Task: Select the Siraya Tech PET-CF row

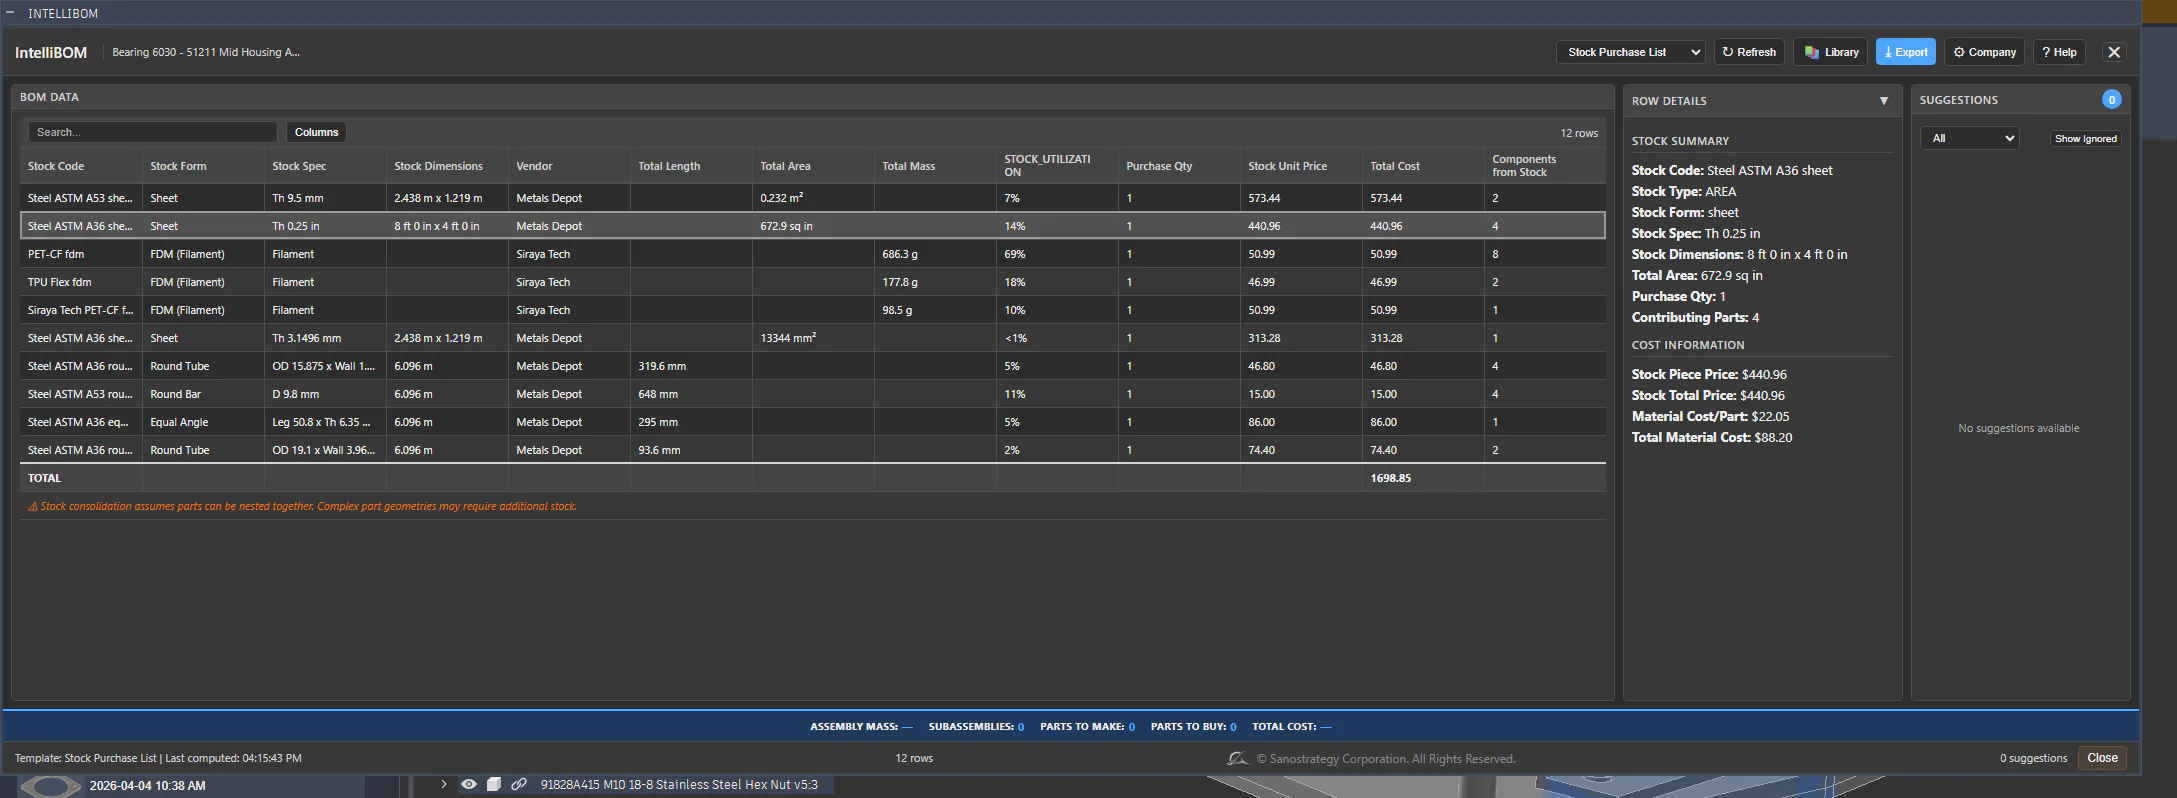Action: 813,310
